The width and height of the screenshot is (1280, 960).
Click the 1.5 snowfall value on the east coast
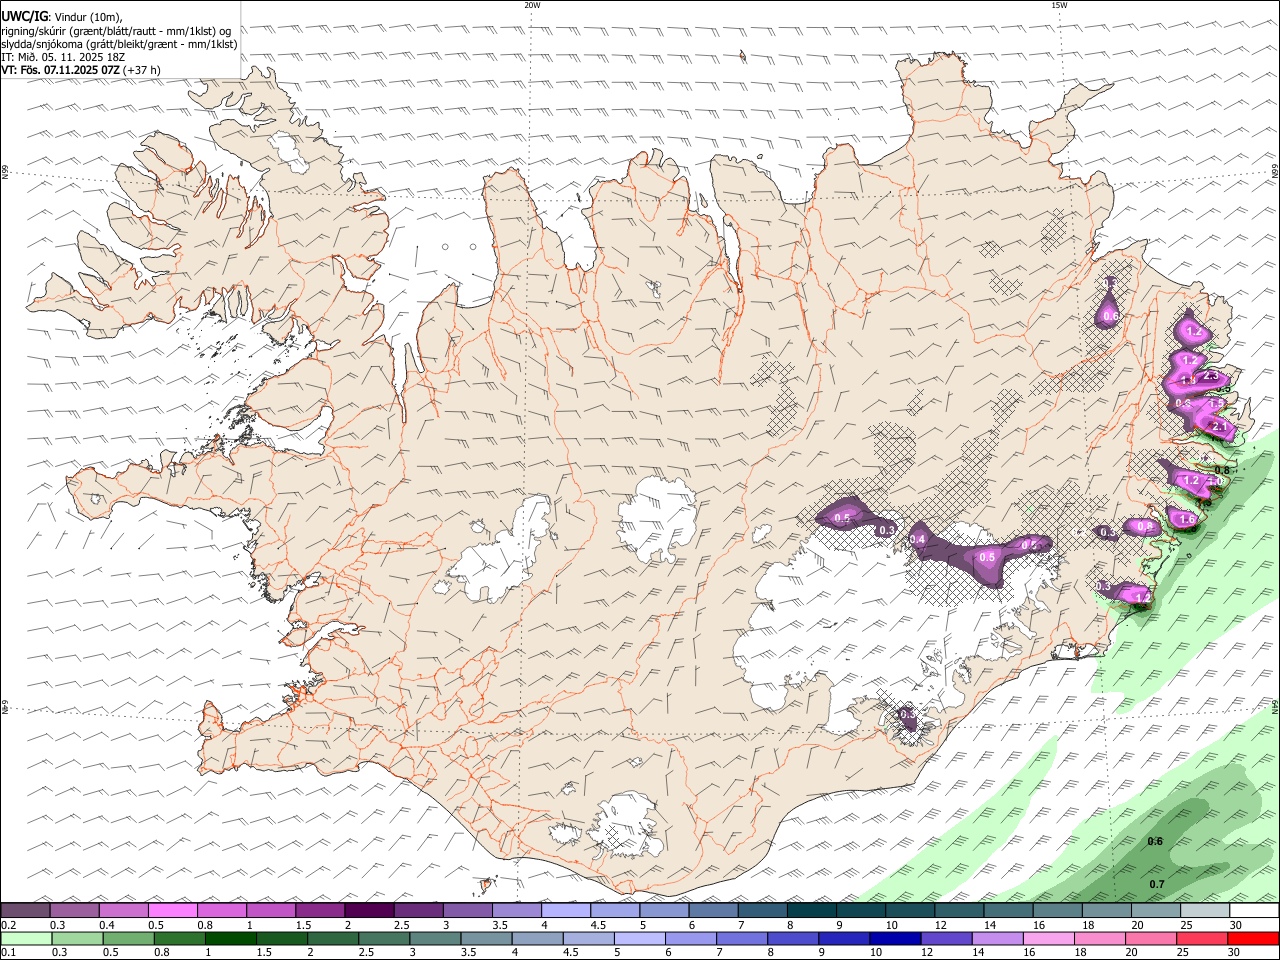[x=1217, y=404]
